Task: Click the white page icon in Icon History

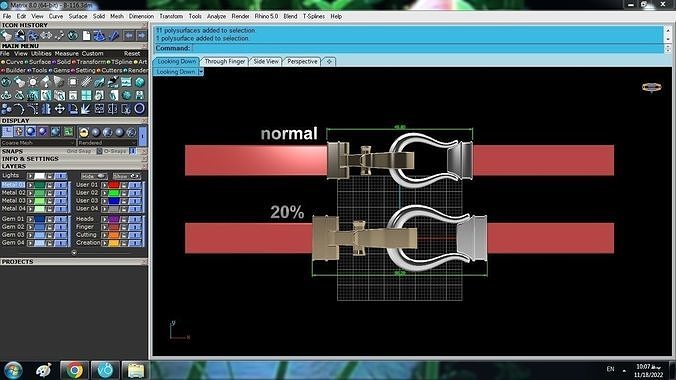Action: pos(86,35)
